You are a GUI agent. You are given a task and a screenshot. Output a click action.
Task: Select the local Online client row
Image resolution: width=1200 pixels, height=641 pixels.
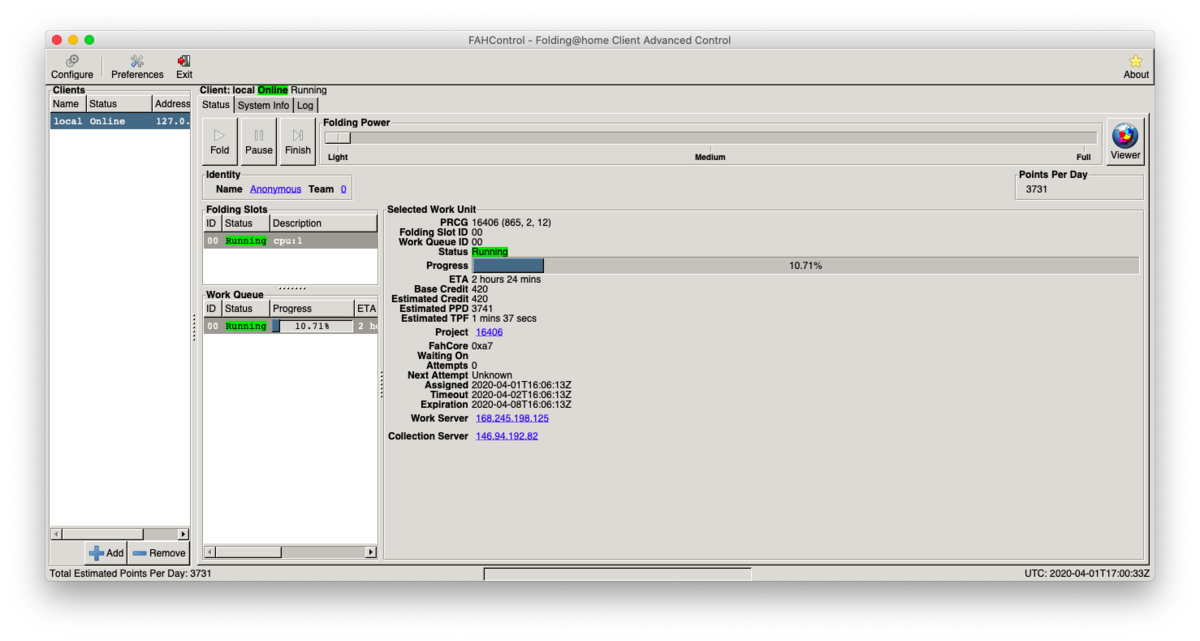click(x=120, y=121)
